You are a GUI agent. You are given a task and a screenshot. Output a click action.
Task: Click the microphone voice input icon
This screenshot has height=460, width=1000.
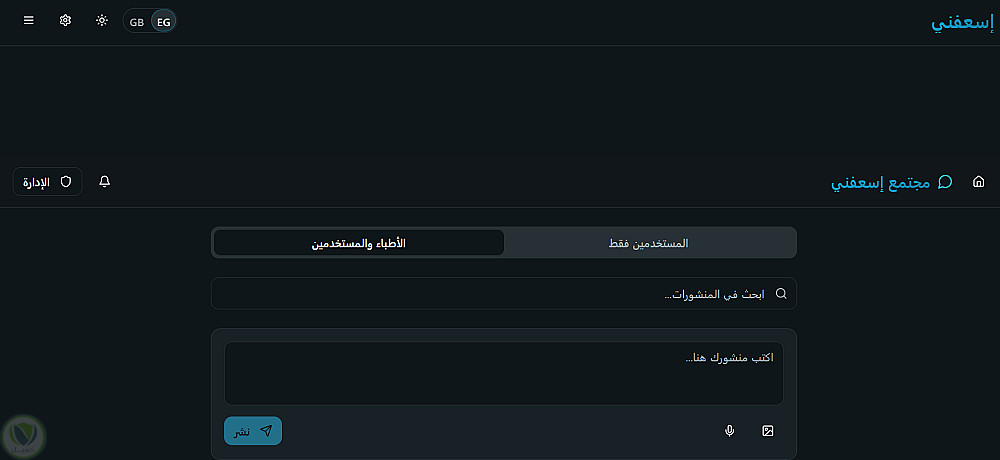730,431
